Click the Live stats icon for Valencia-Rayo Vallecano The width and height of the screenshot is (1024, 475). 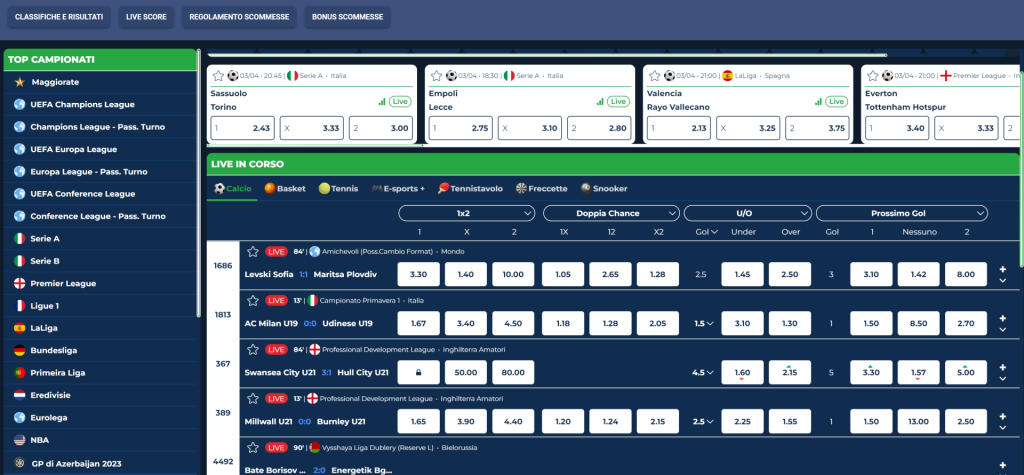[x=818, y=101]
